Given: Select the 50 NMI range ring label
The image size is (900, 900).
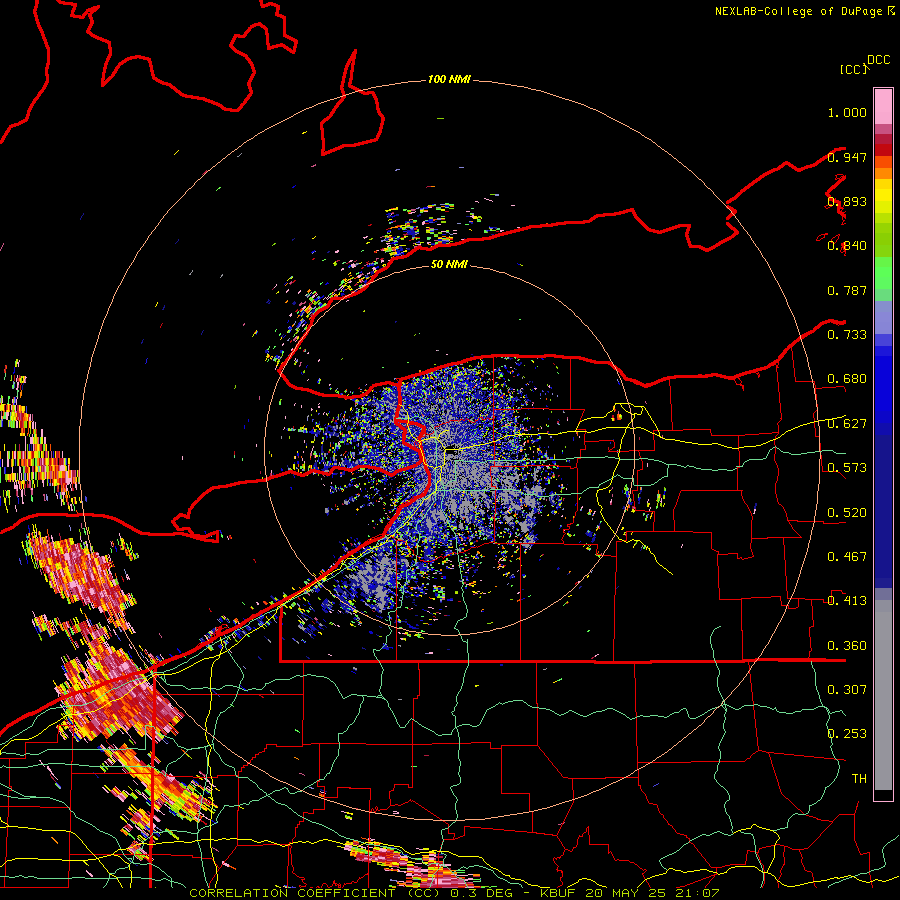Looking at the screenshot, I should point(449,264).
